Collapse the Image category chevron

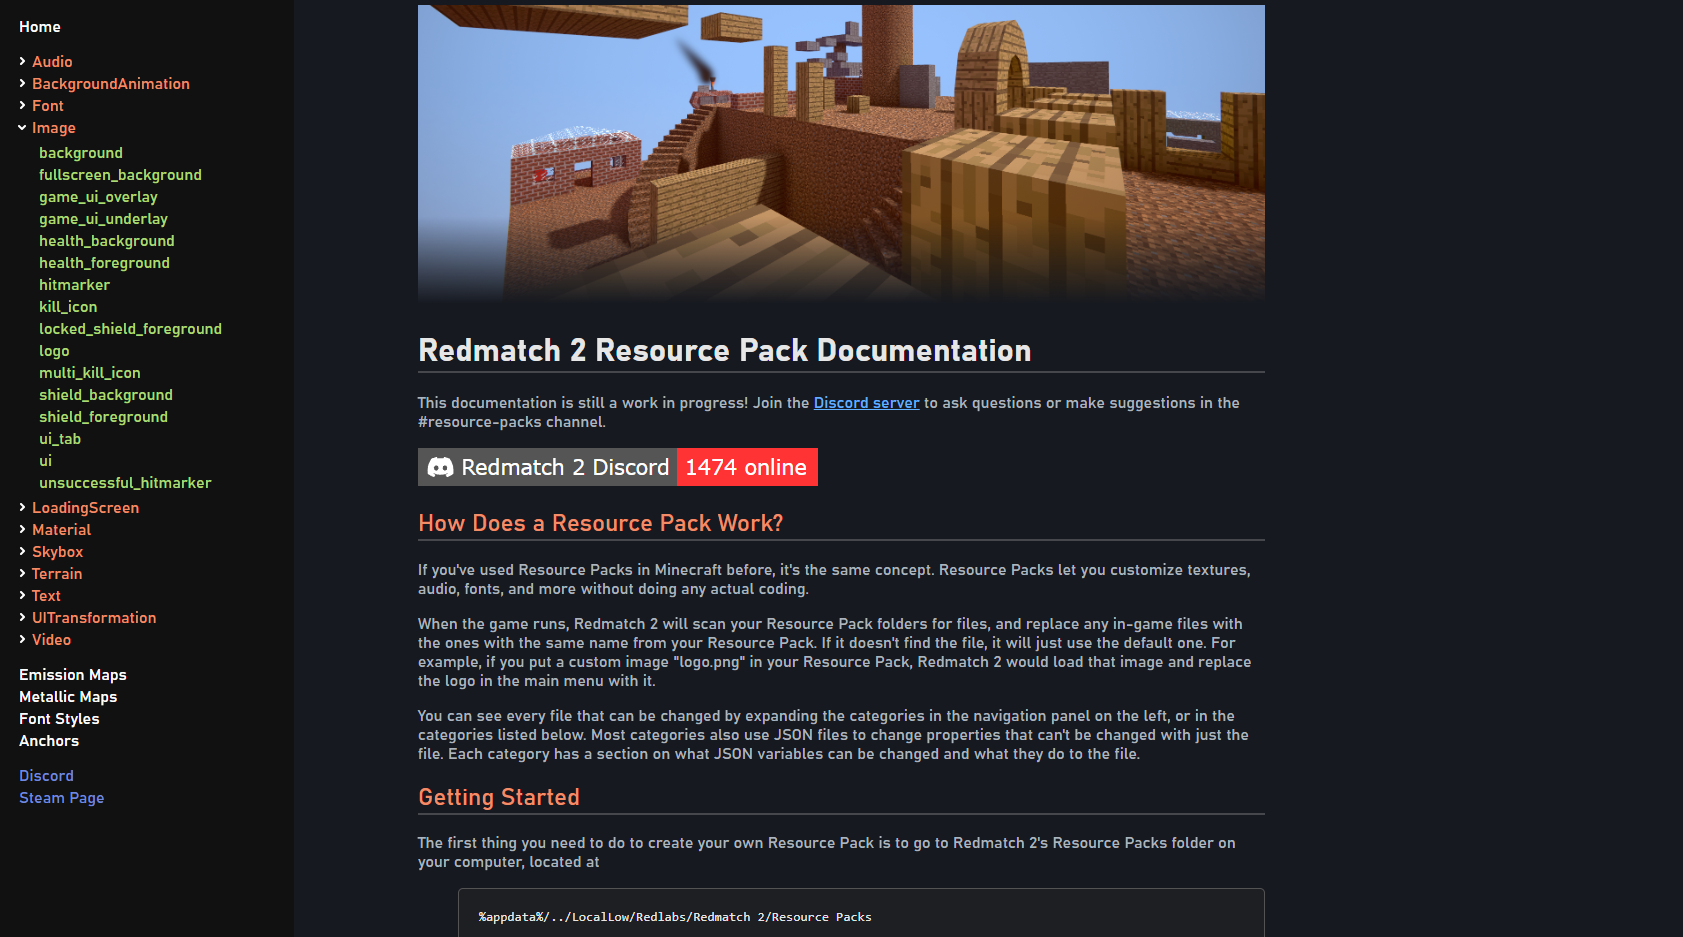pos(22,128)
